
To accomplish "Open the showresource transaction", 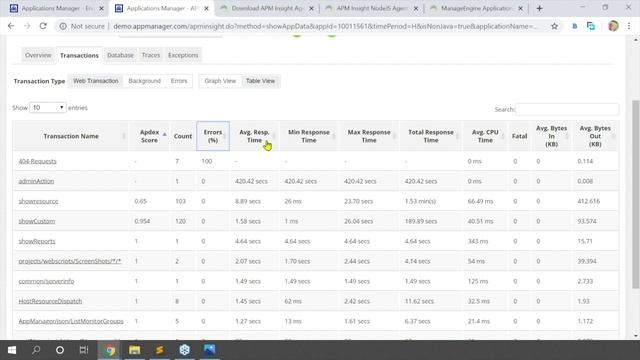I will [38, 201].
